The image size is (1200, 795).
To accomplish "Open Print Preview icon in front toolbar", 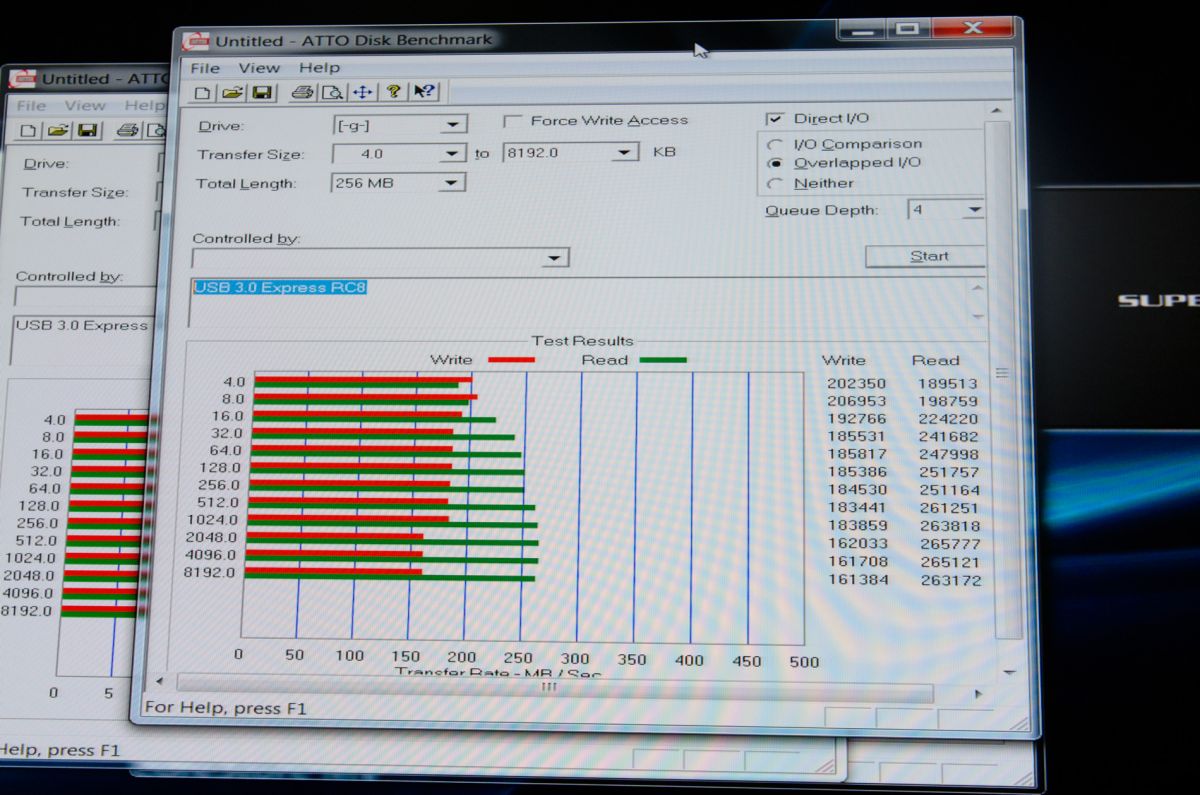I will coord(332,93).
